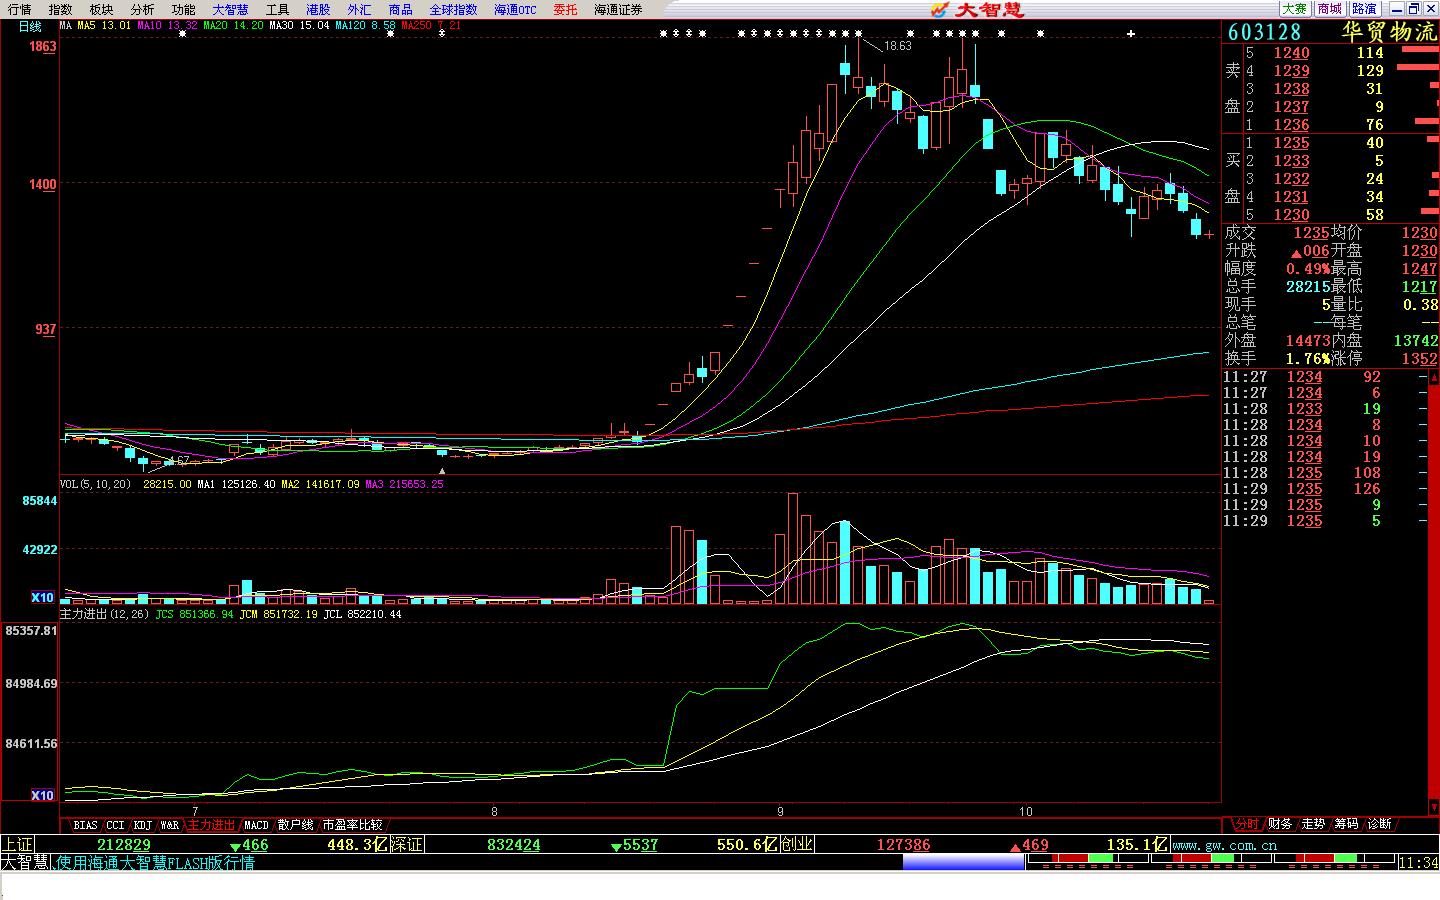Click the 11:34 clock in status bar
The width and height of the screenshot is (1440, 900).
[1418, 863]
